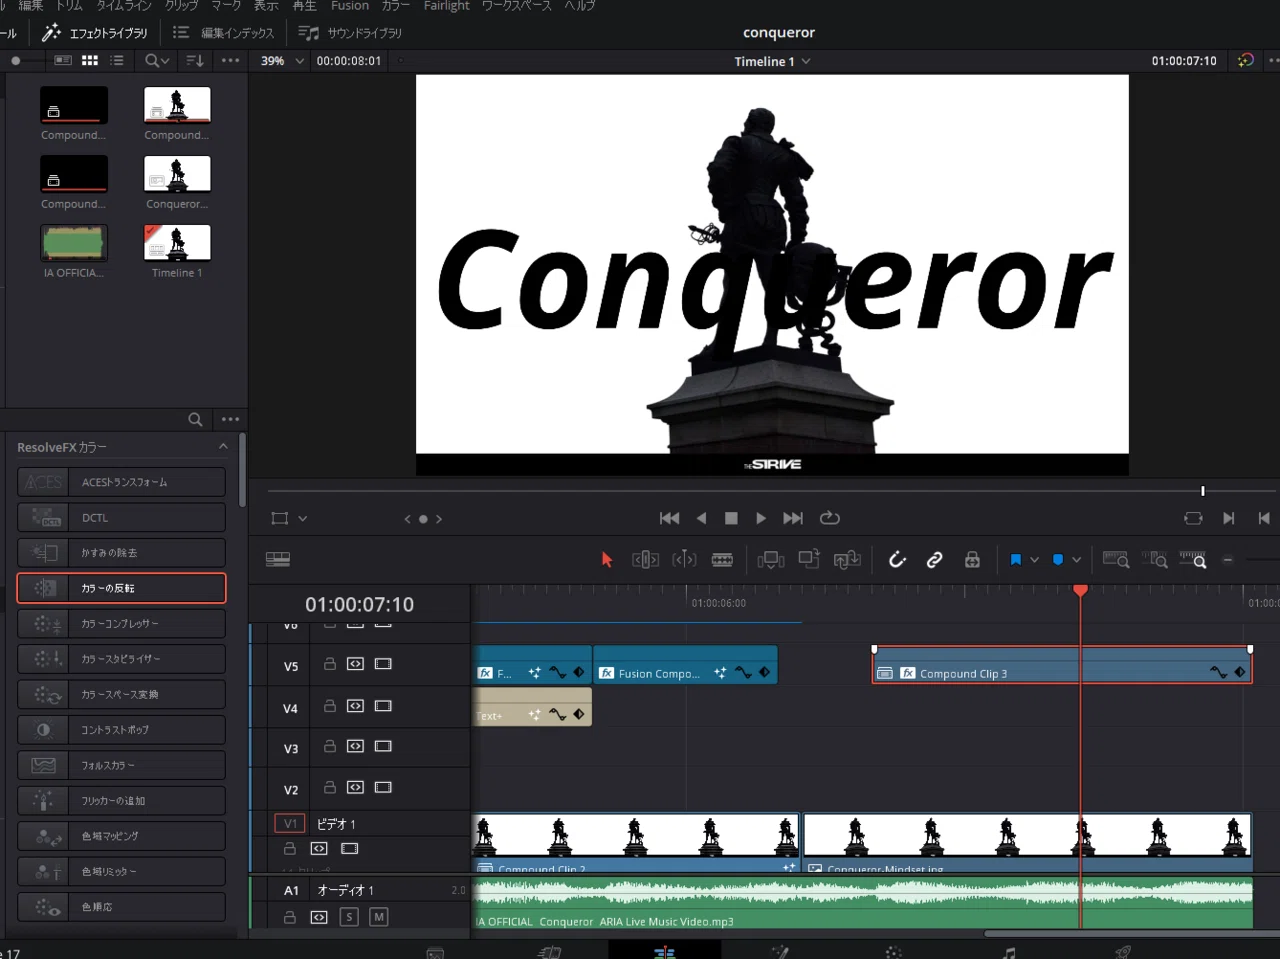Screen dimensions: 1280x959
Task: Click the overwrite clip edit icon
Action: click(809, 560)
